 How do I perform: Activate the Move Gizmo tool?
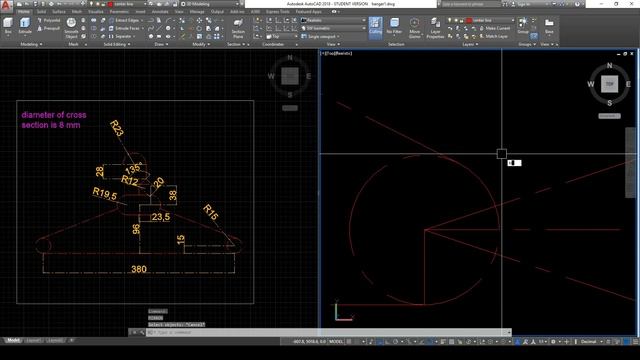[414, 28]
